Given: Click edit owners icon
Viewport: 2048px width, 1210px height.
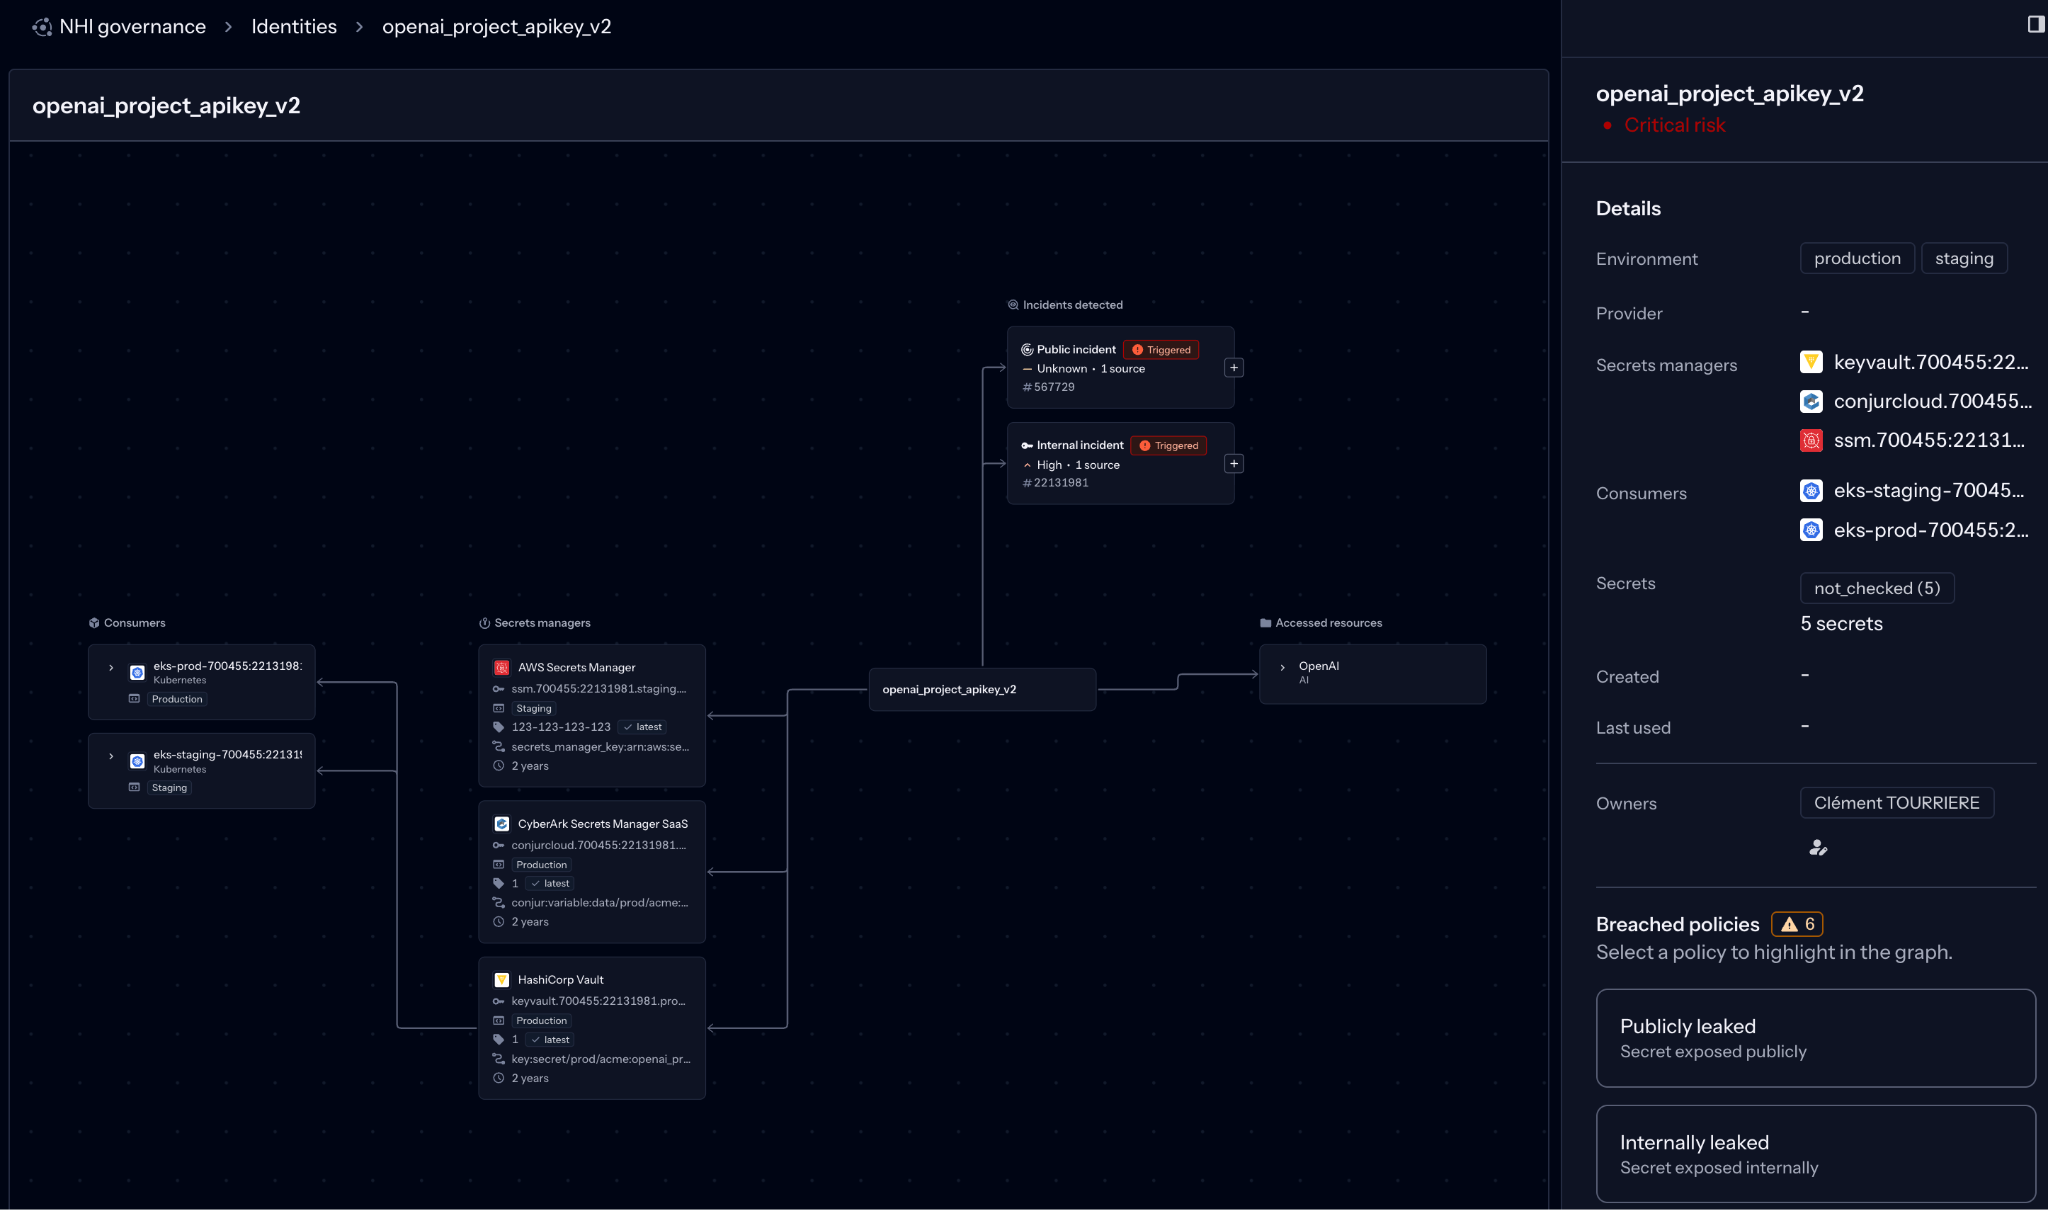Looking at the screenshot, I should coord(1818,848).
